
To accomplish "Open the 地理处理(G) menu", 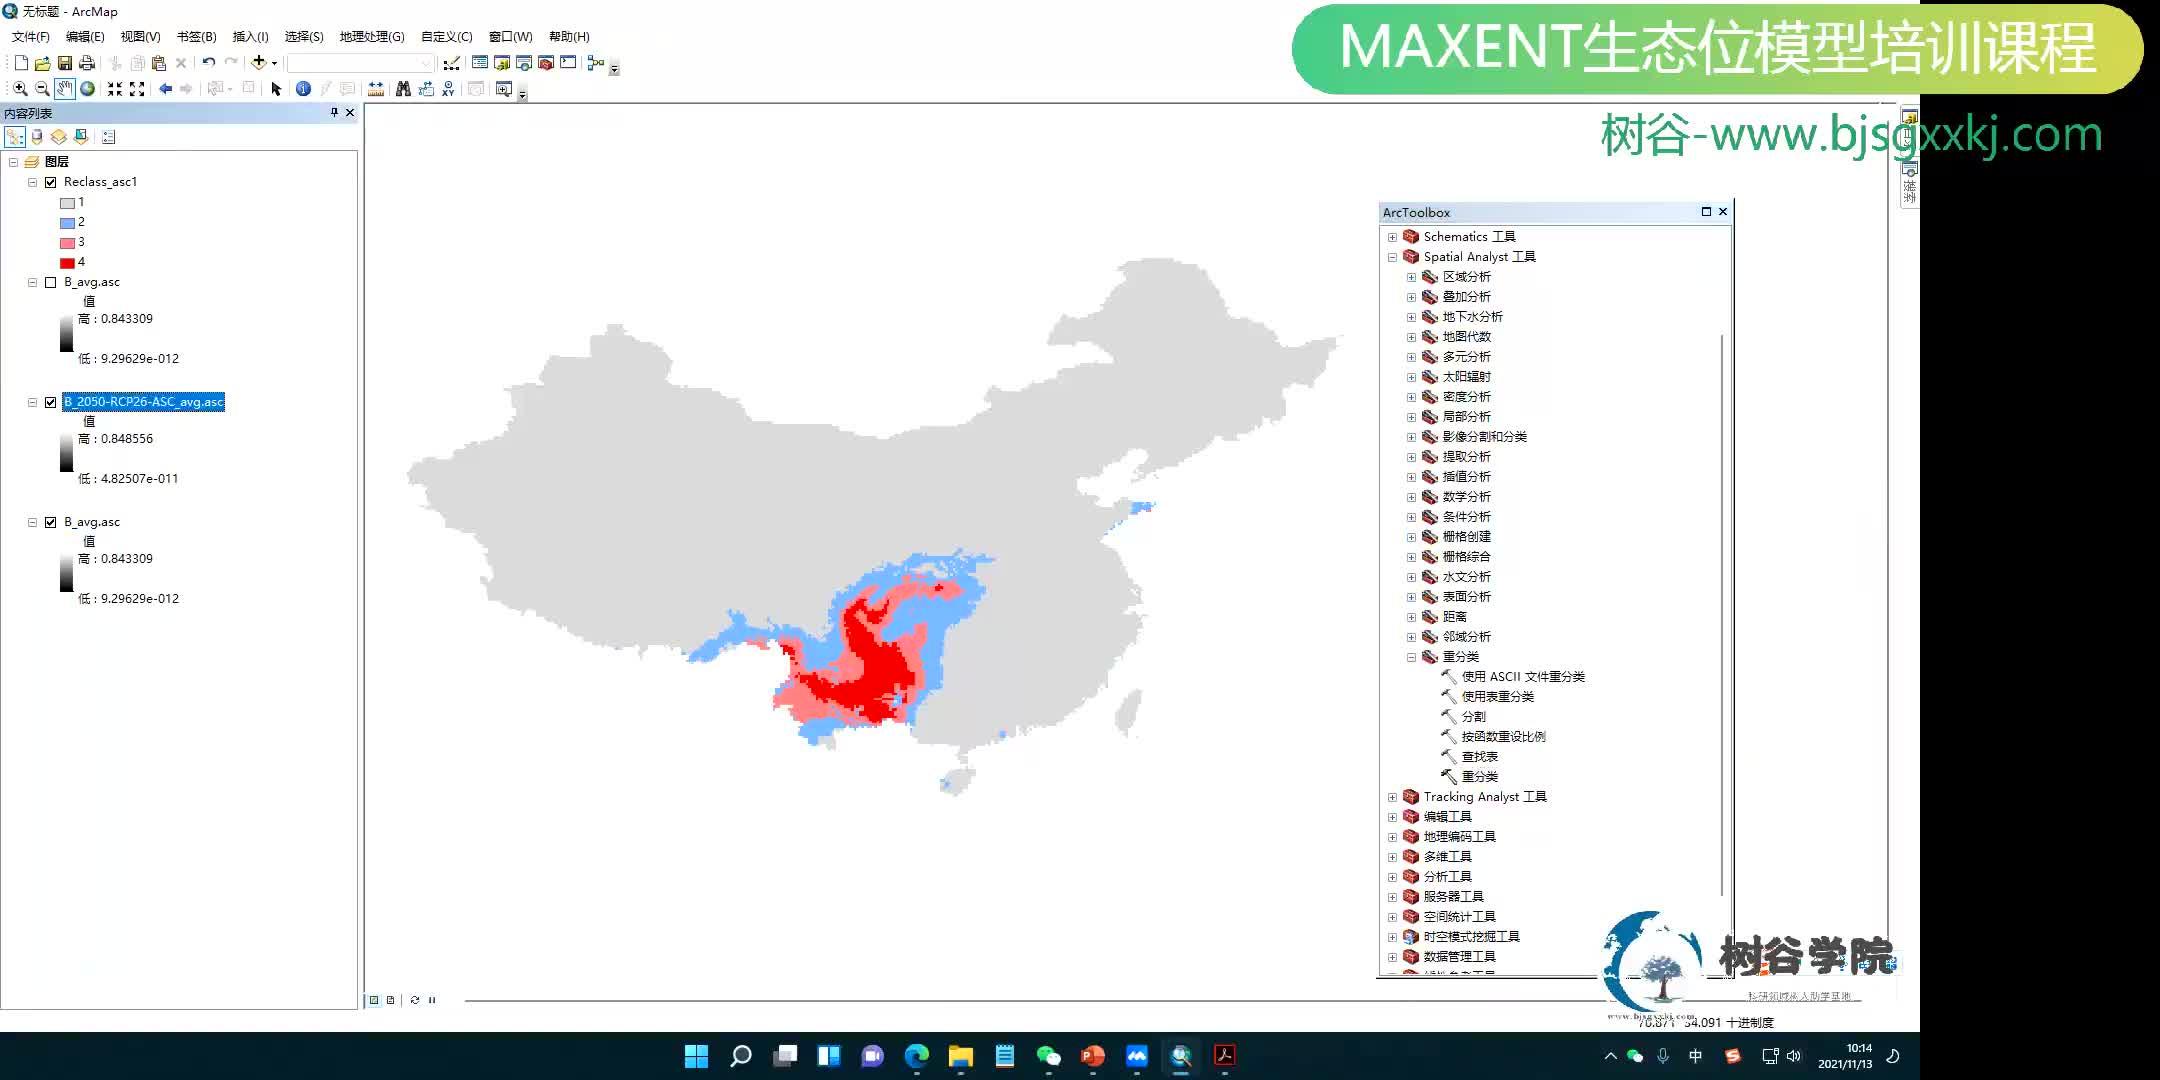I will coord(372,37).
